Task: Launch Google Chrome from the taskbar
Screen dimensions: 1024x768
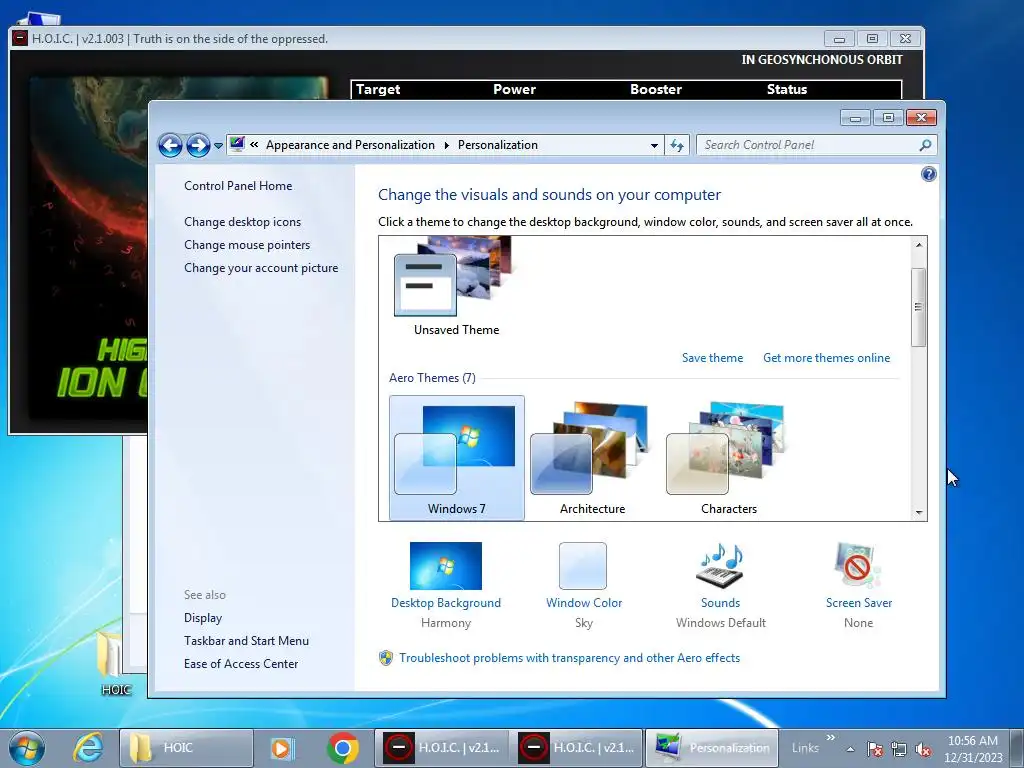Action: click(343, 748)
